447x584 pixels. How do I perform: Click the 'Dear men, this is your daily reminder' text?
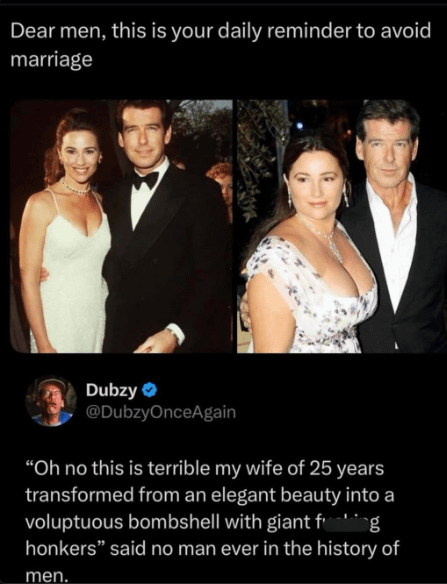[221, 31]
